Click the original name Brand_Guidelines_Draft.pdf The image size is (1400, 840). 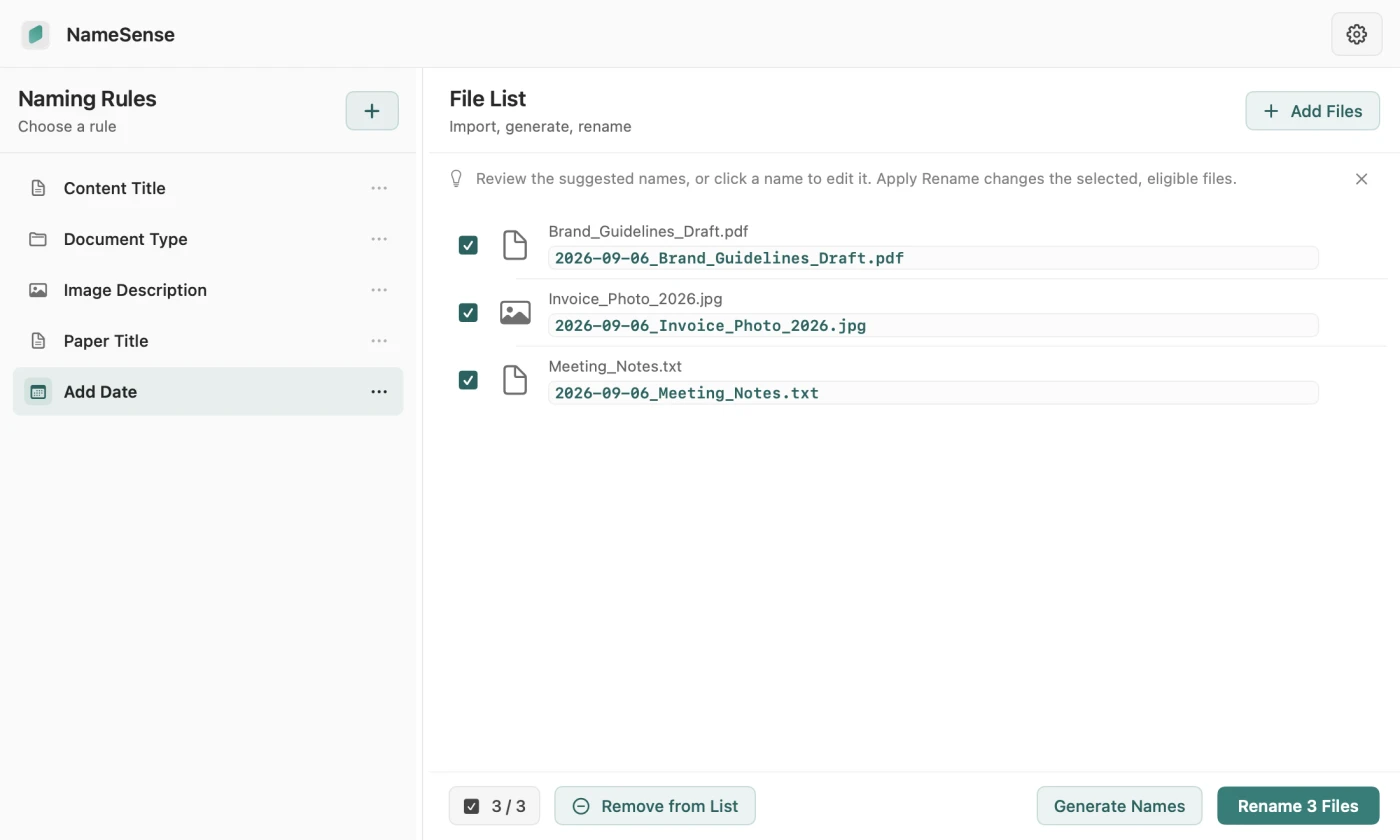648,231
